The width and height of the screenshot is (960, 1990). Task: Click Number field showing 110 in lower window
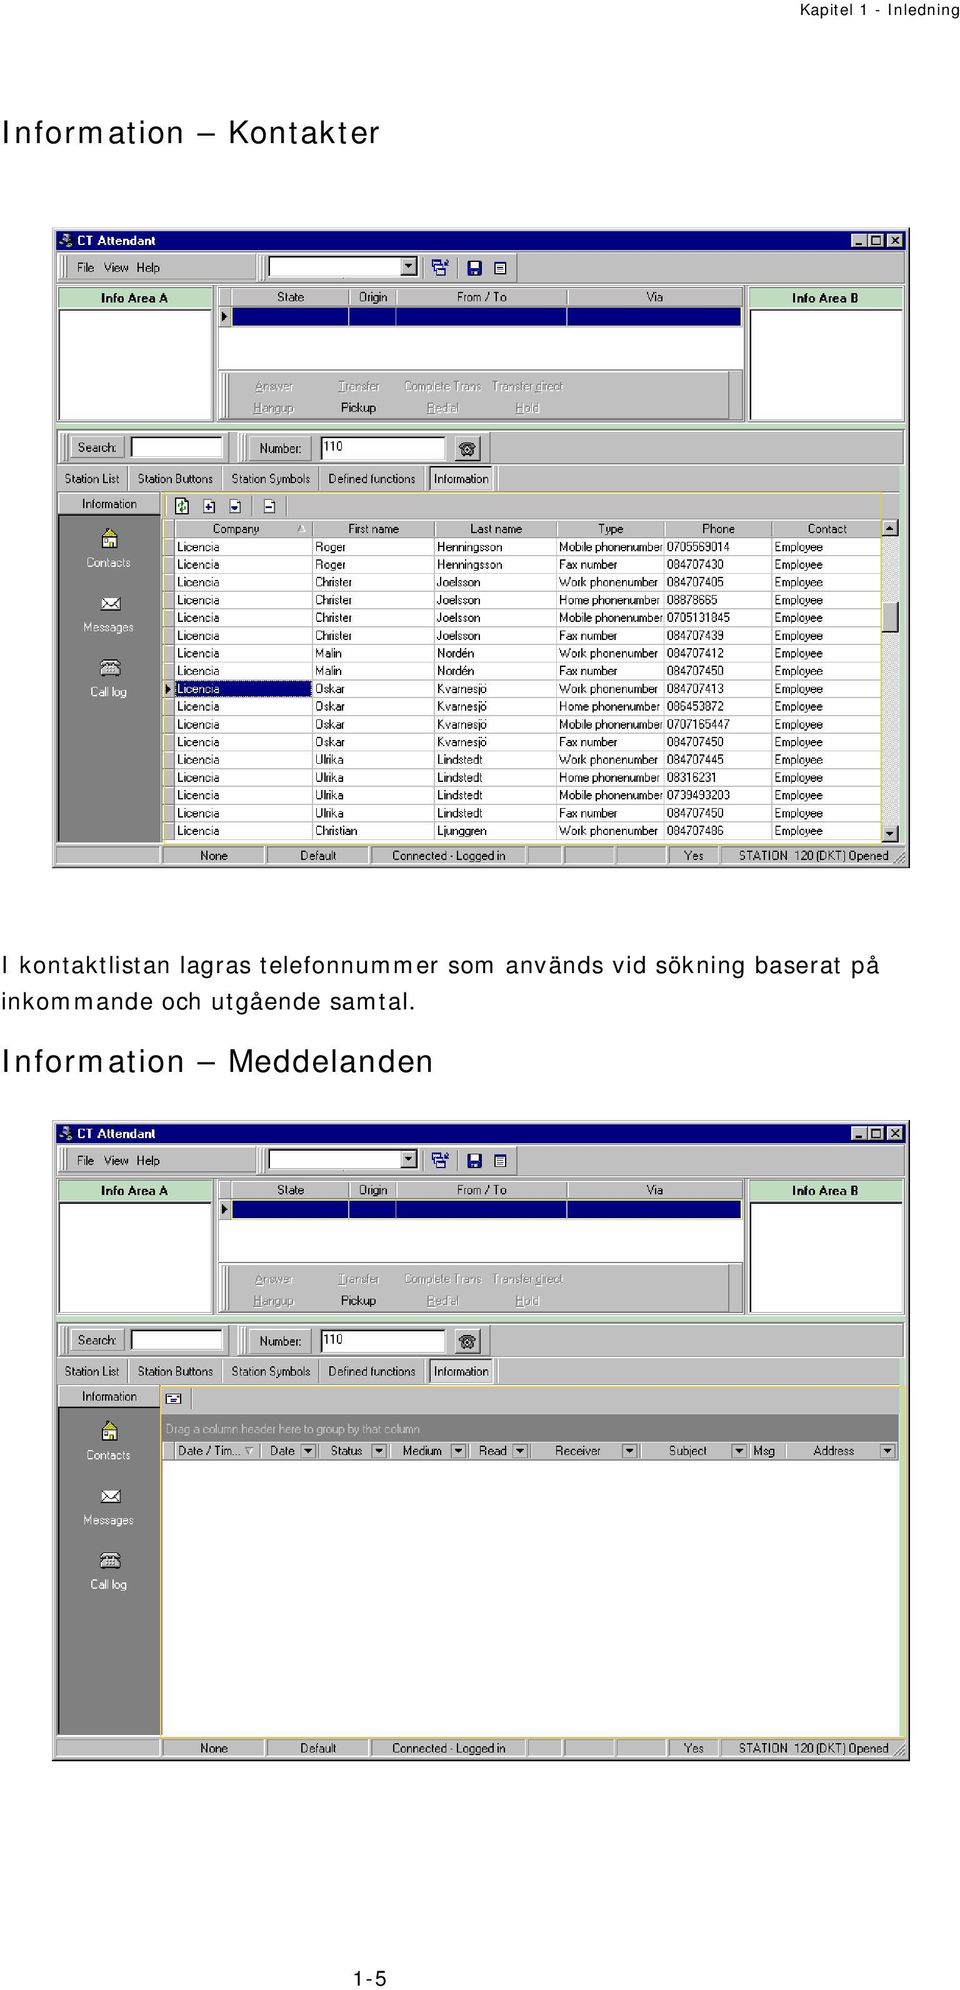[x=382, y=1340]
